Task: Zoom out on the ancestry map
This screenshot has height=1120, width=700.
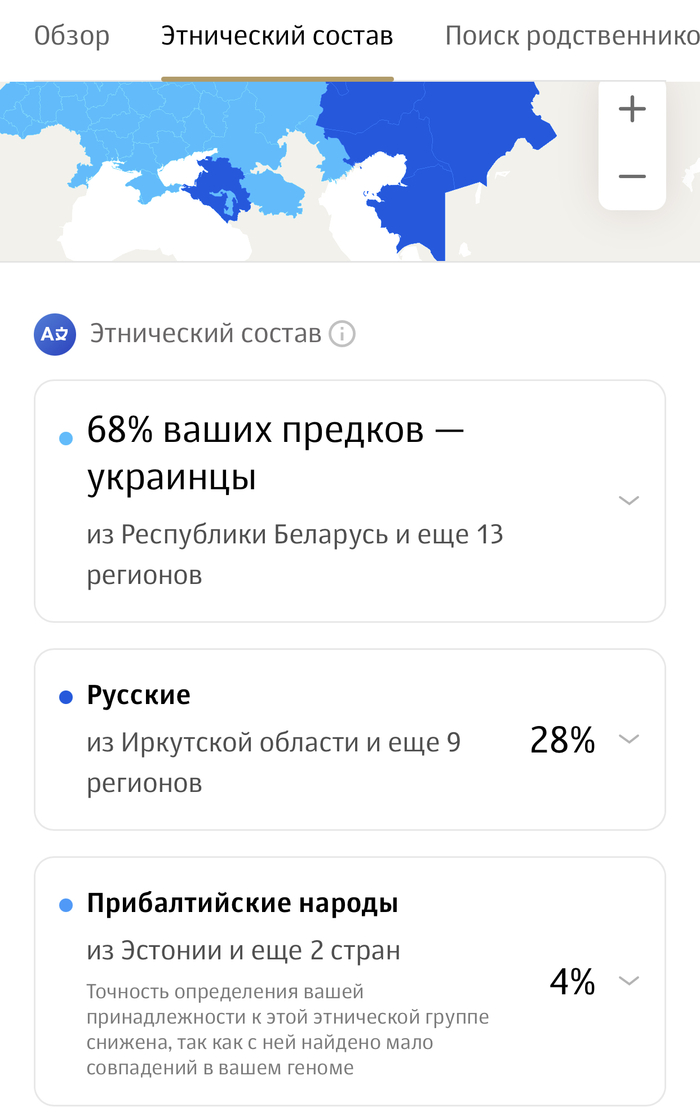Action: click(632, 176)
